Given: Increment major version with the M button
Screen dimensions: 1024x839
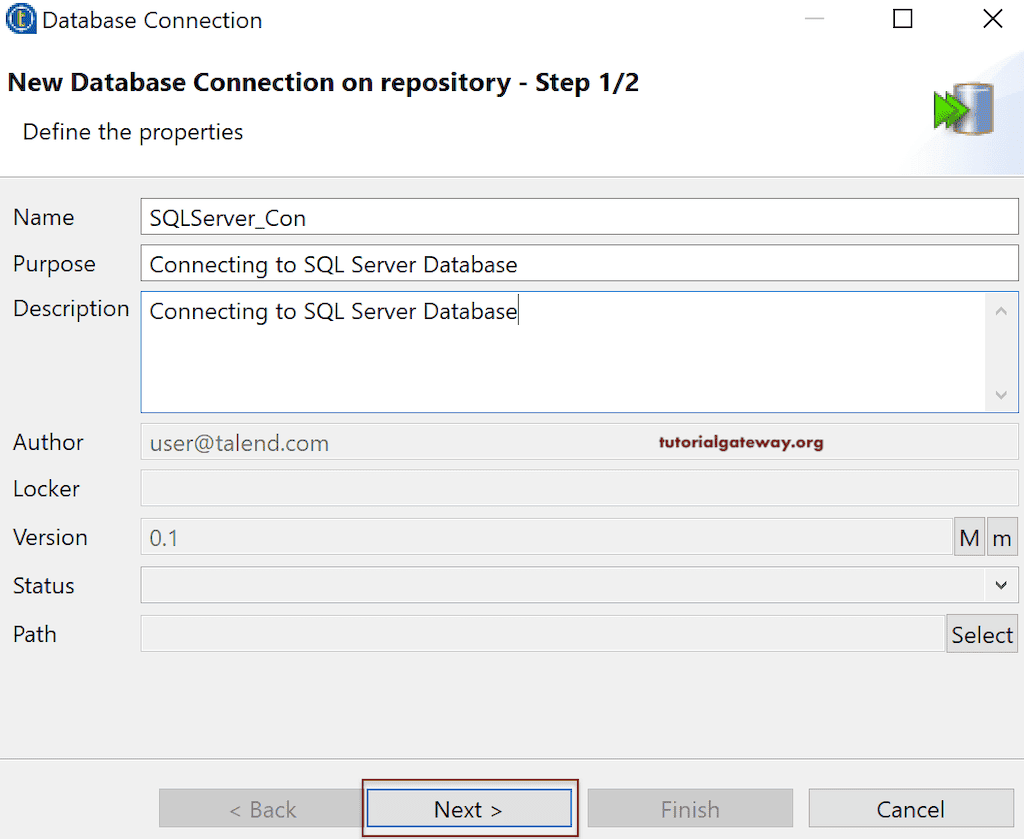Looking at the screenshot, I should coord(969,536).
